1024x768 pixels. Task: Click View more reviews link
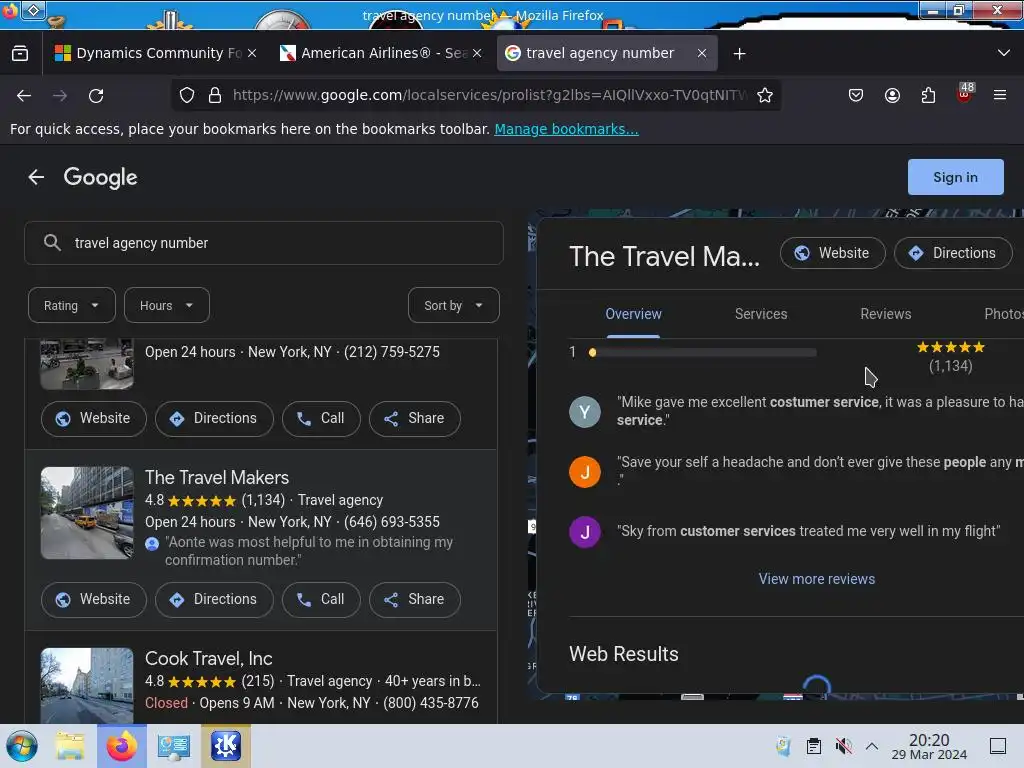(816, 579)
